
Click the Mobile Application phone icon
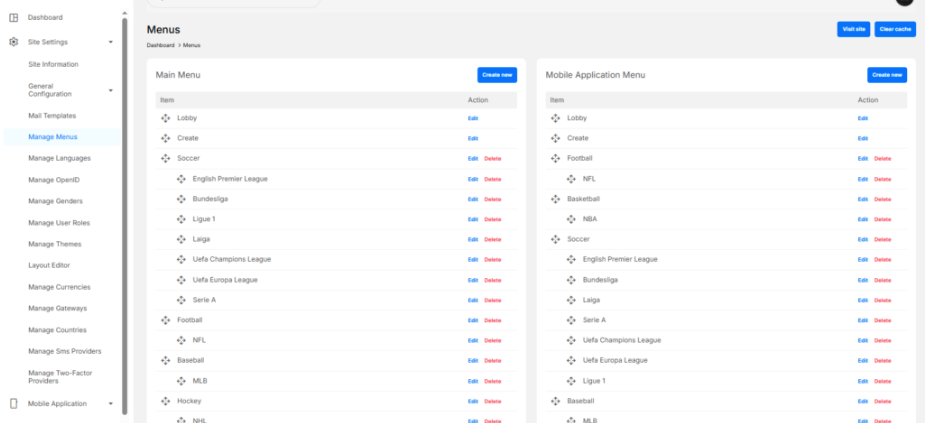[x=13, y=404]
